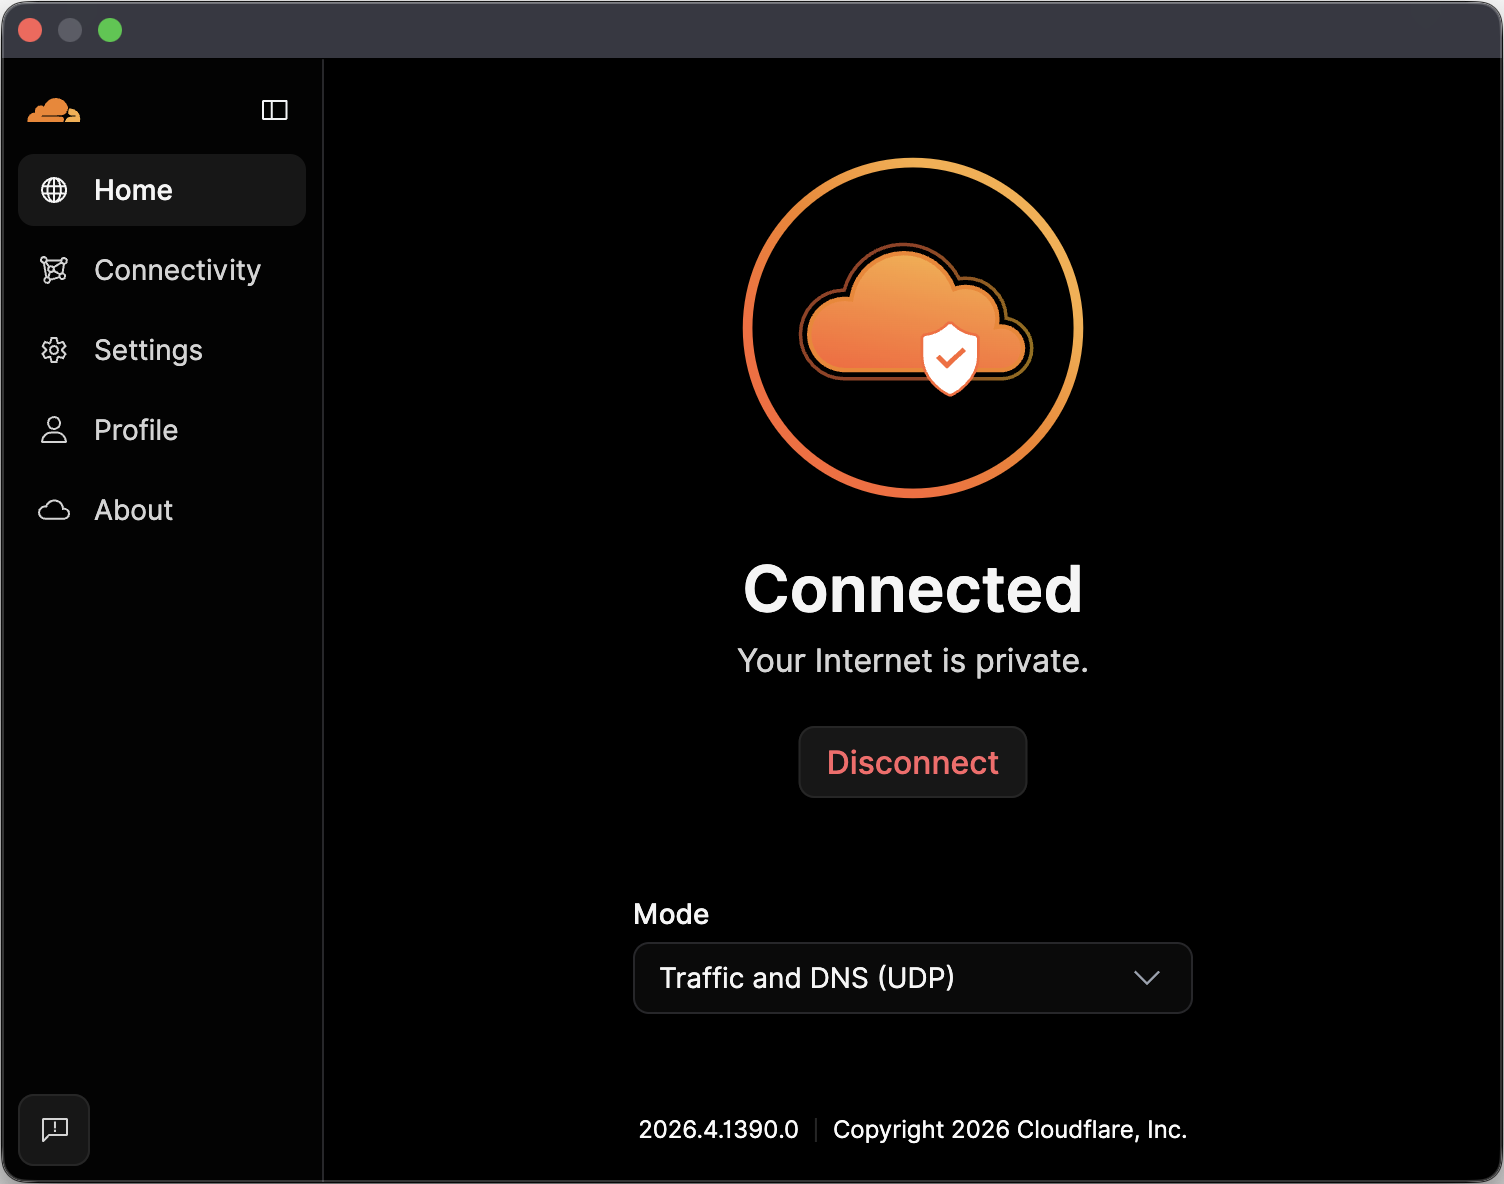The width and height of the screenshot is (1504, 1184).
Task: Open the Profile section
Action: (162, 430)
